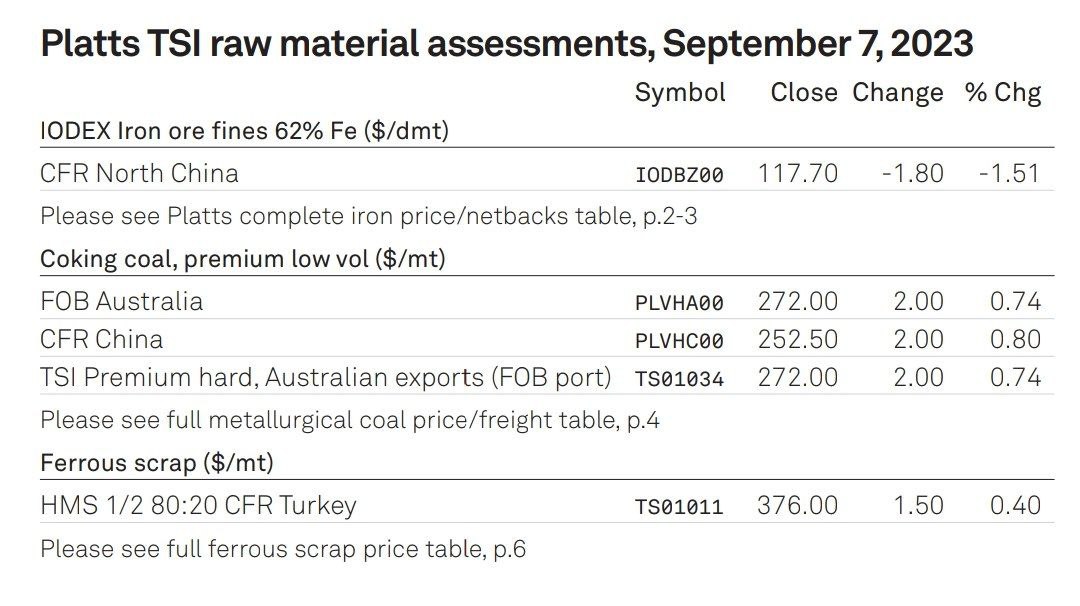The image size is (1080, 606).
Task: Click the Coking coal premium low vol heading
Action: coord(242,260)
